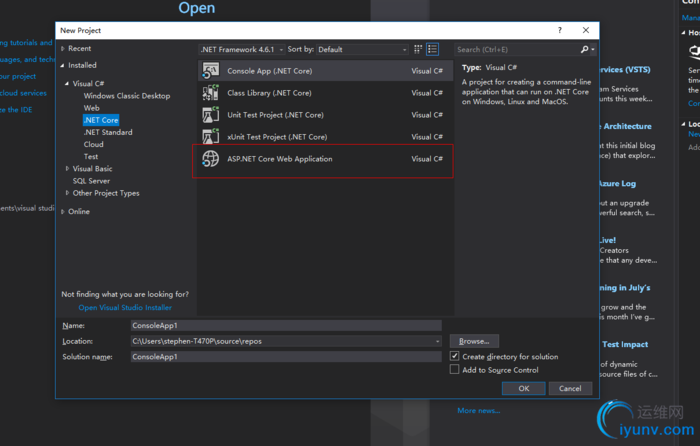The image size is (700, 446).
Task: Open help with the question mark button
Action: [x=560, y=30]
